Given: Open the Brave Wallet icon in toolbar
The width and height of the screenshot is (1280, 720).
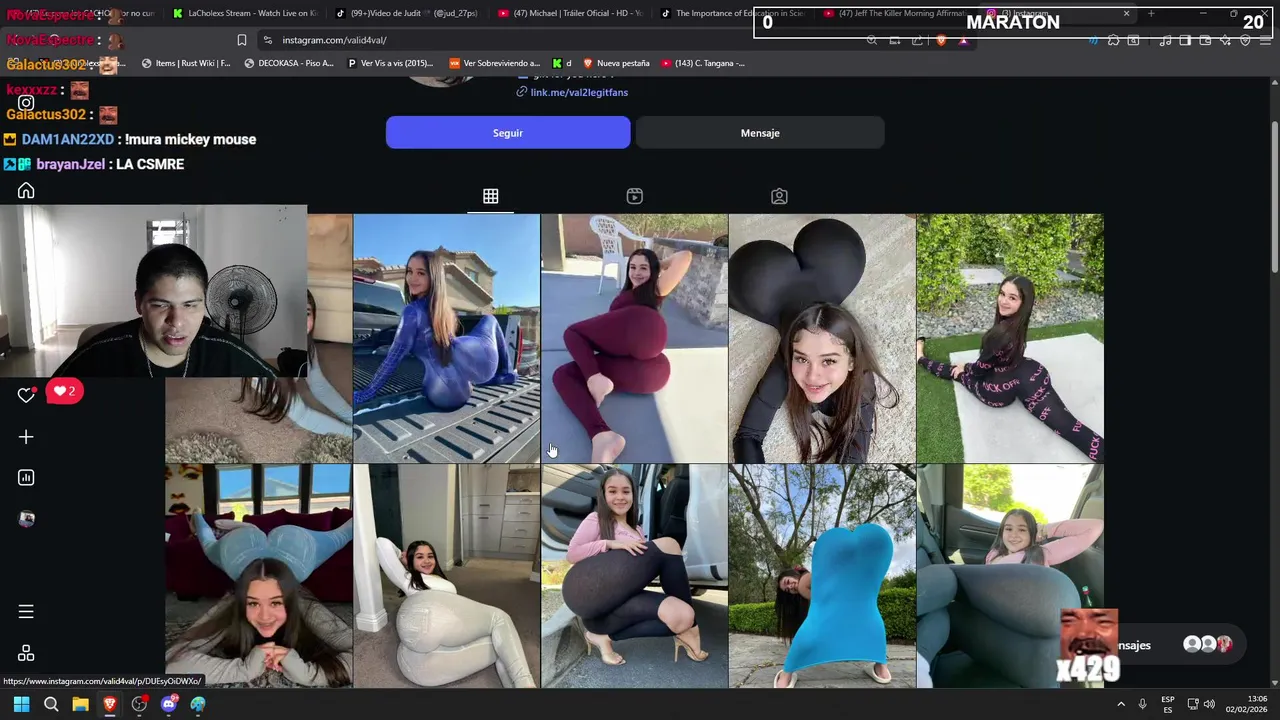Looking at the screenshot, I should (x=1205, y=40).
